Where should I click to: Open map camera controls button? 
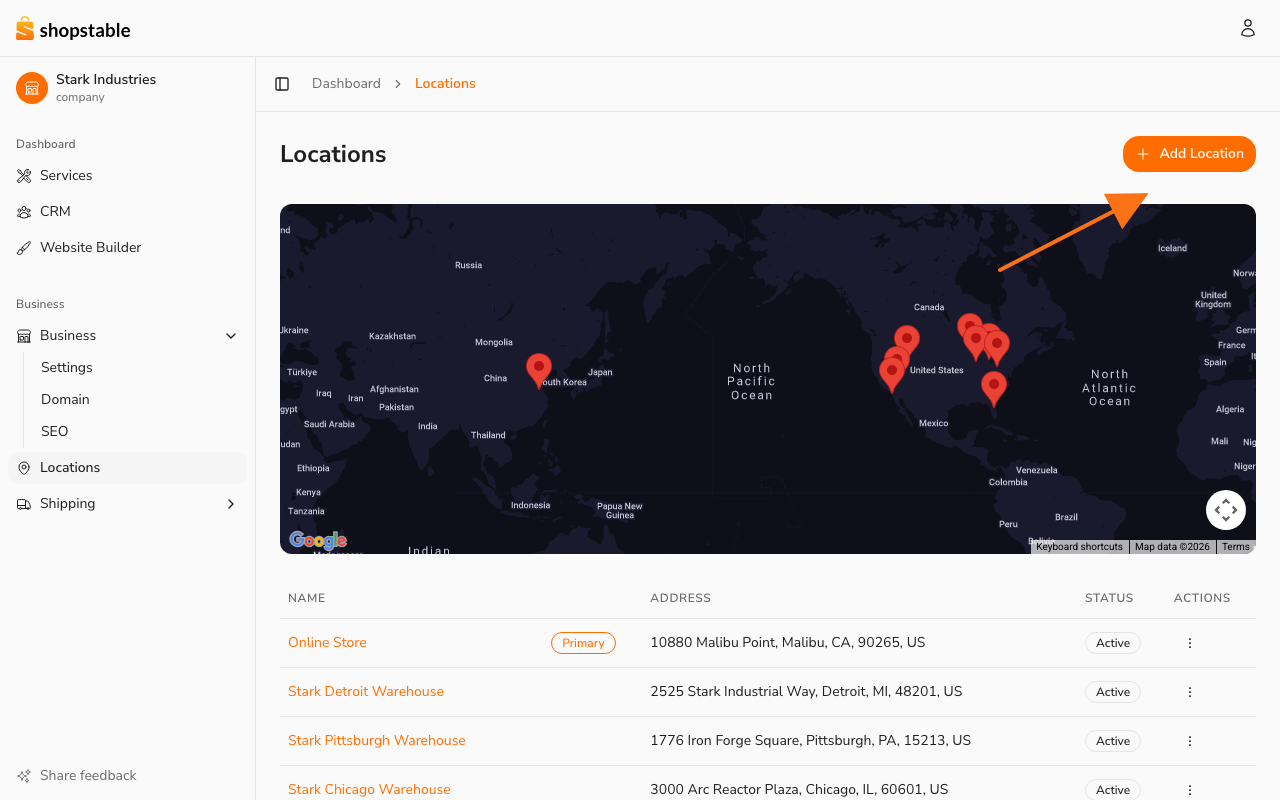(x=1226, y=510)
